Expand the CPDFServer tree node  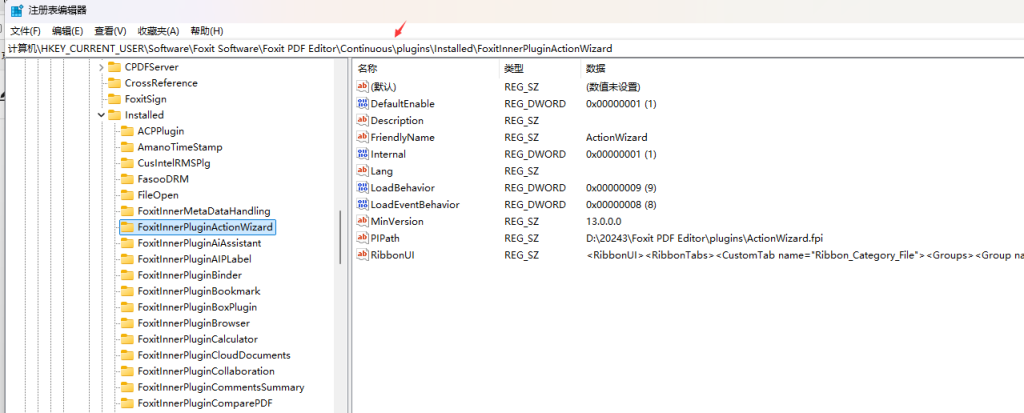[101, 67]
